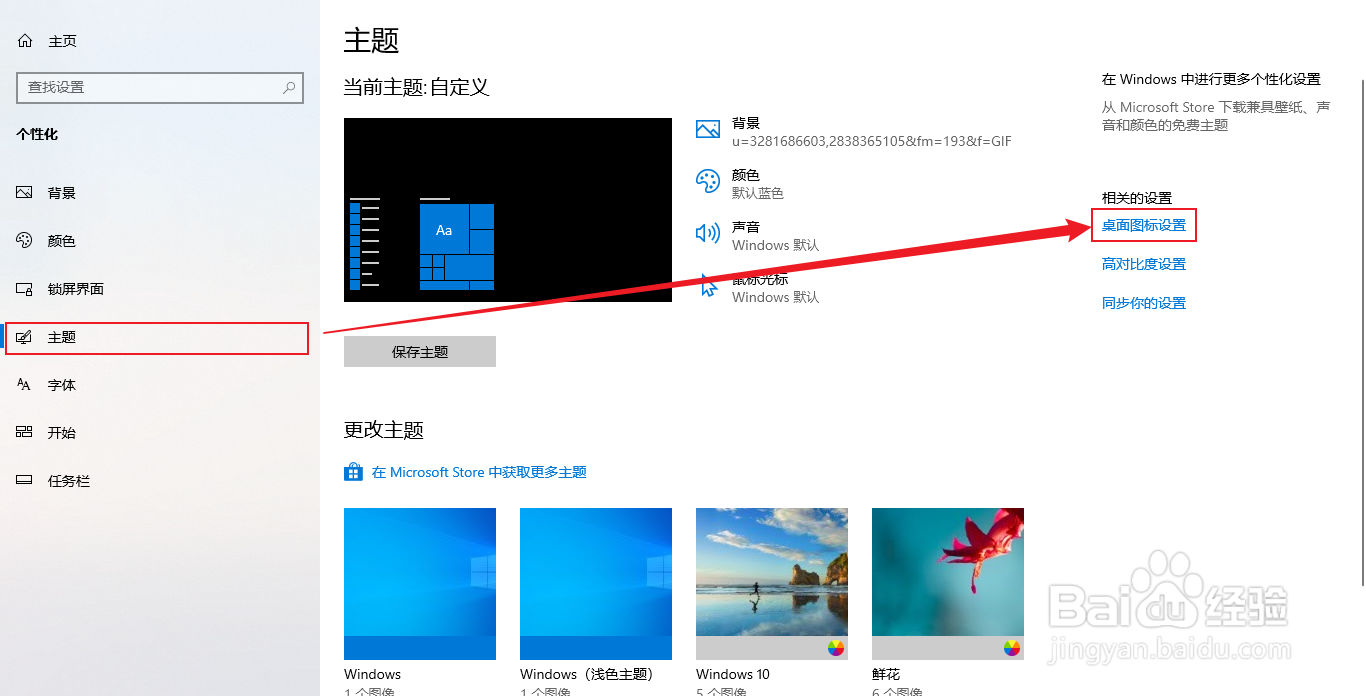Click the background image icon beside 背景
The height and width of the screenshot is (696, 1366).
(708, 129)
